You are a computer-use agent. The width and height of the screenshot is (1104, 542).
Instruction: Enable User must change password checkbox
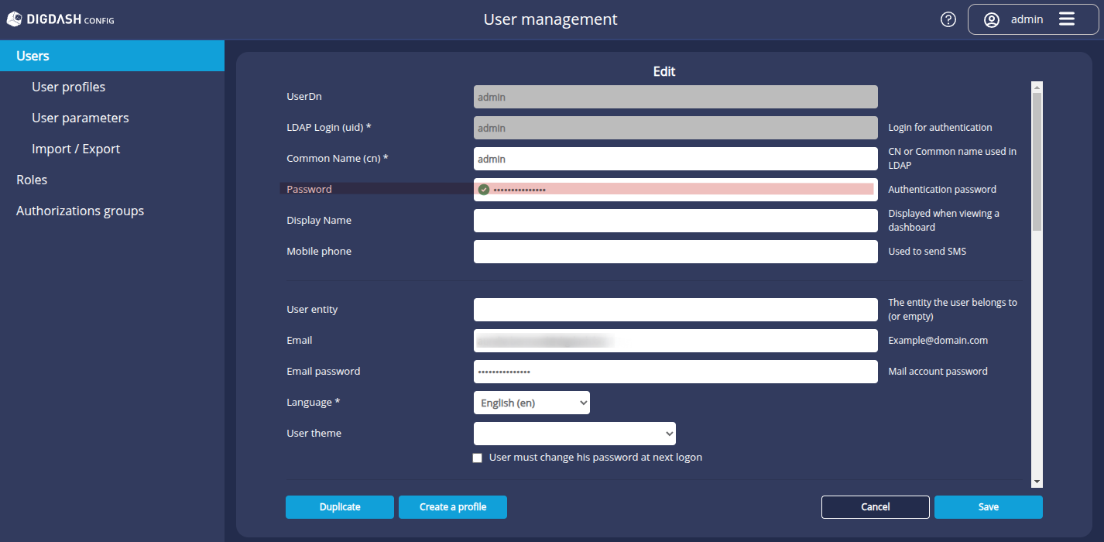478,458
